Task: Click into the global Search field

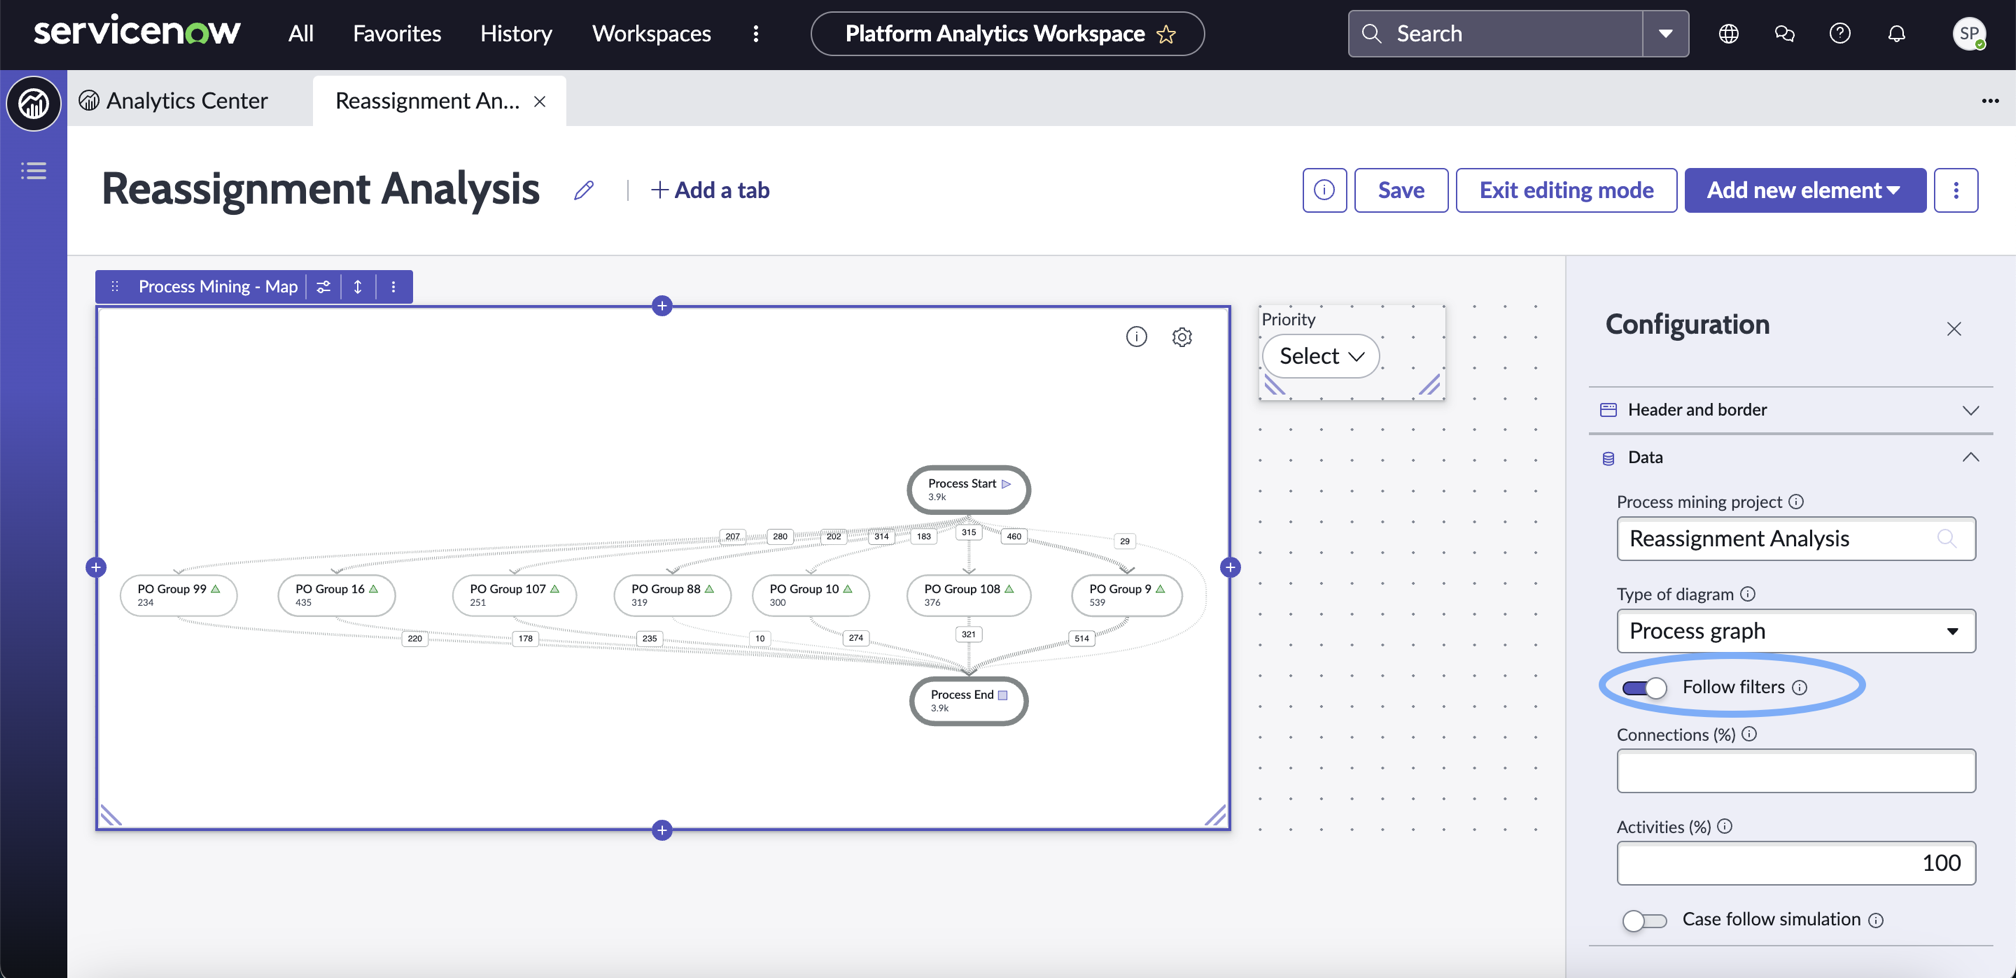Action: (1496, 34)
